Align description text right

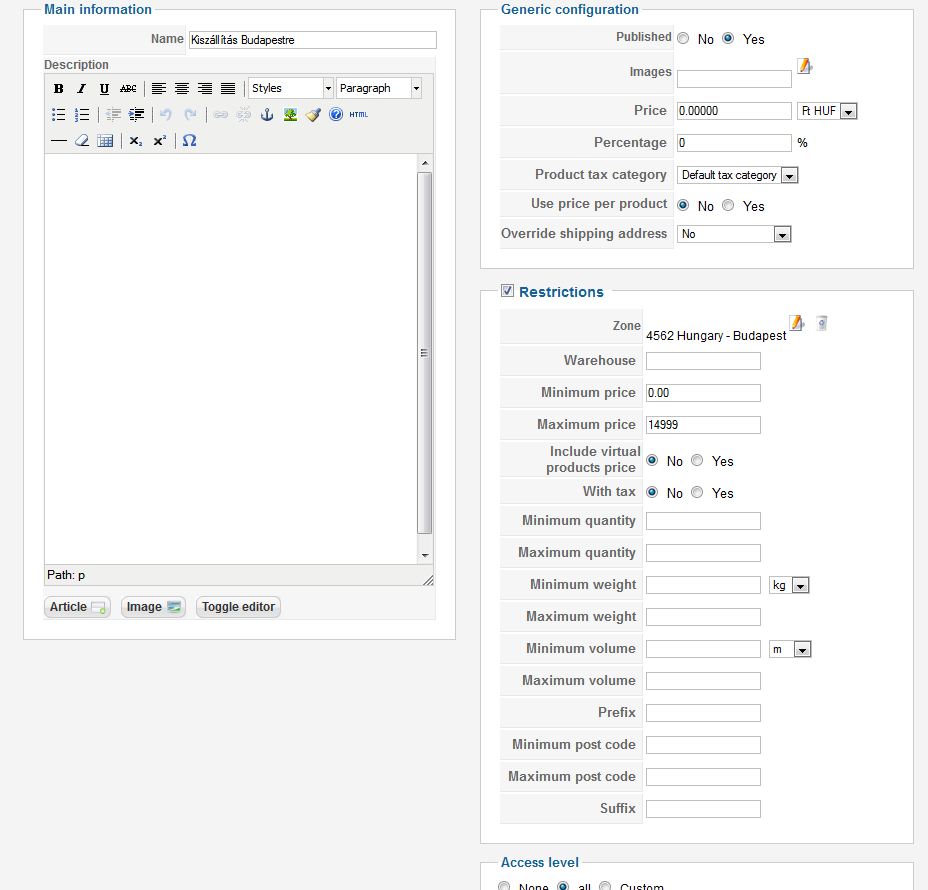[205, 89]
